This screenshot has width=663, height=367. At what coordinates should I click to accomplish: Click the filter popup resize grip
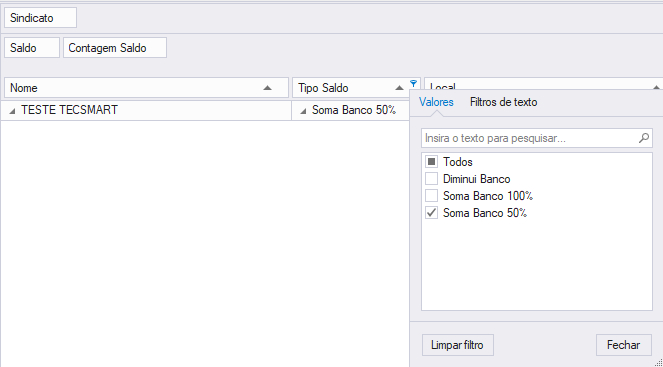point(658,362)
